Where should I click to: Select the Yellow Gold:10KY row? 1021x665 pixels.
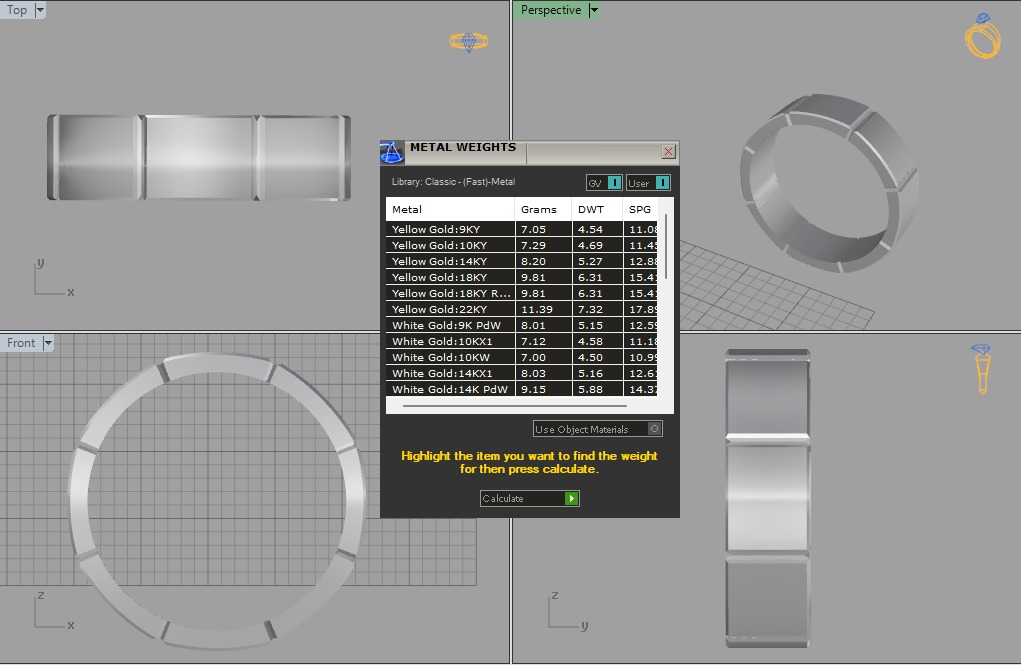click(x=522, y=245)
